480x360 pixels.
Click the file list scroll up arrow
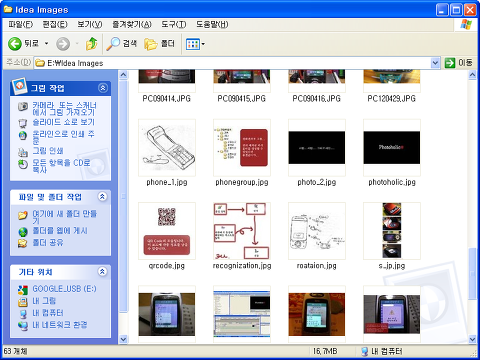(x=472, y=75)
